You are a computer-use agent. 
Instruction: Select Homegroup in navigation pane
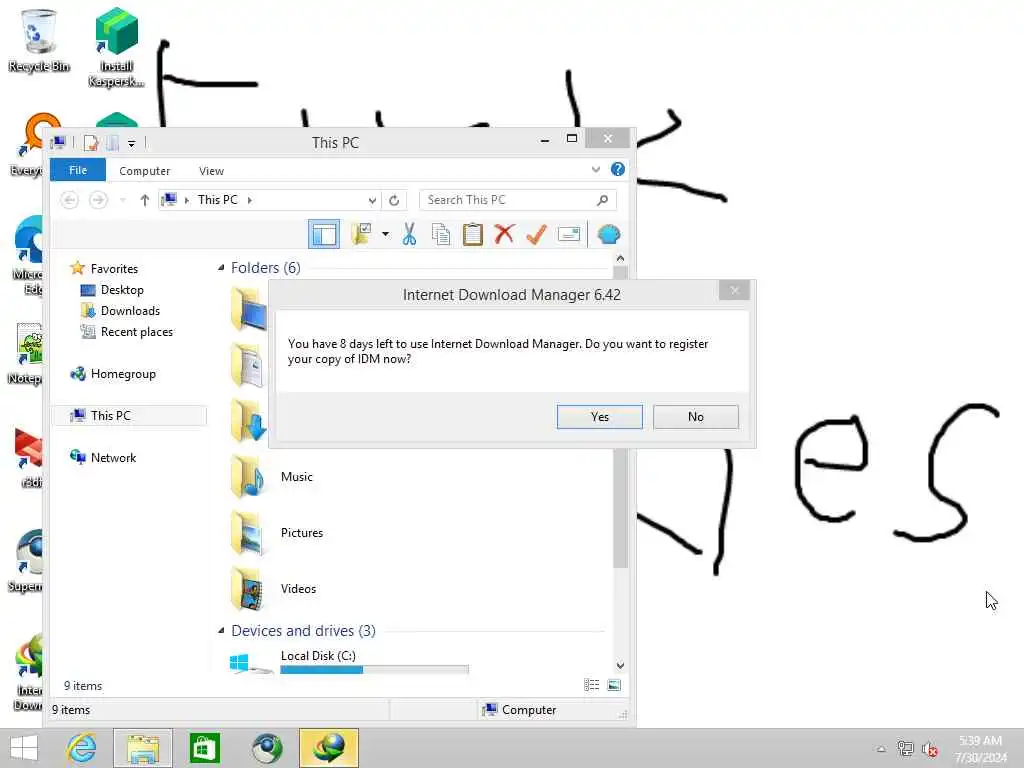point(123,374)
